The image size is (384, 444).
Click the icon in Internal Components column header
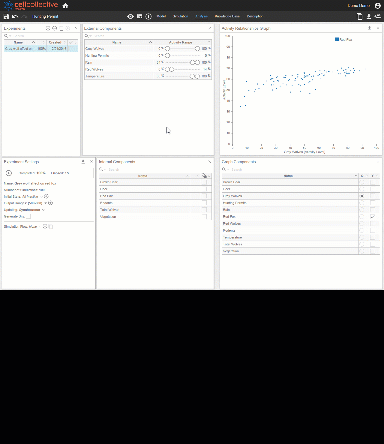click(x=204, y=175)
